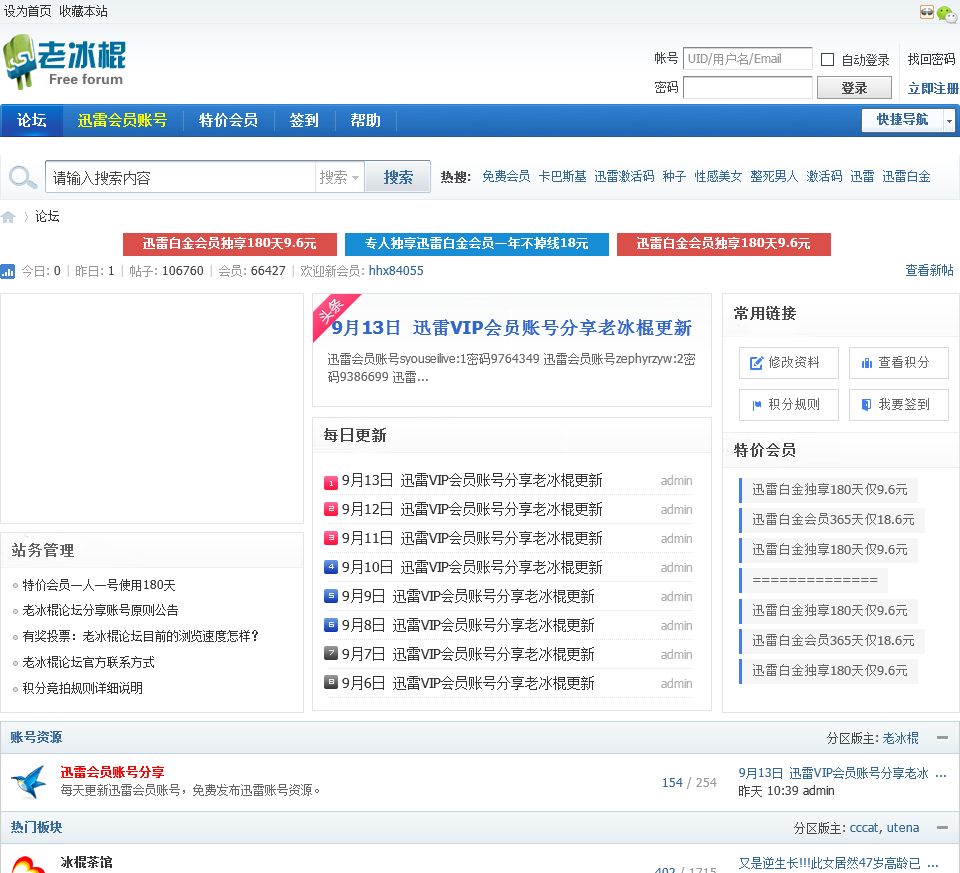
Task: Open the 迅雷会员账号分享 board title
Action: tap(113, 773)
